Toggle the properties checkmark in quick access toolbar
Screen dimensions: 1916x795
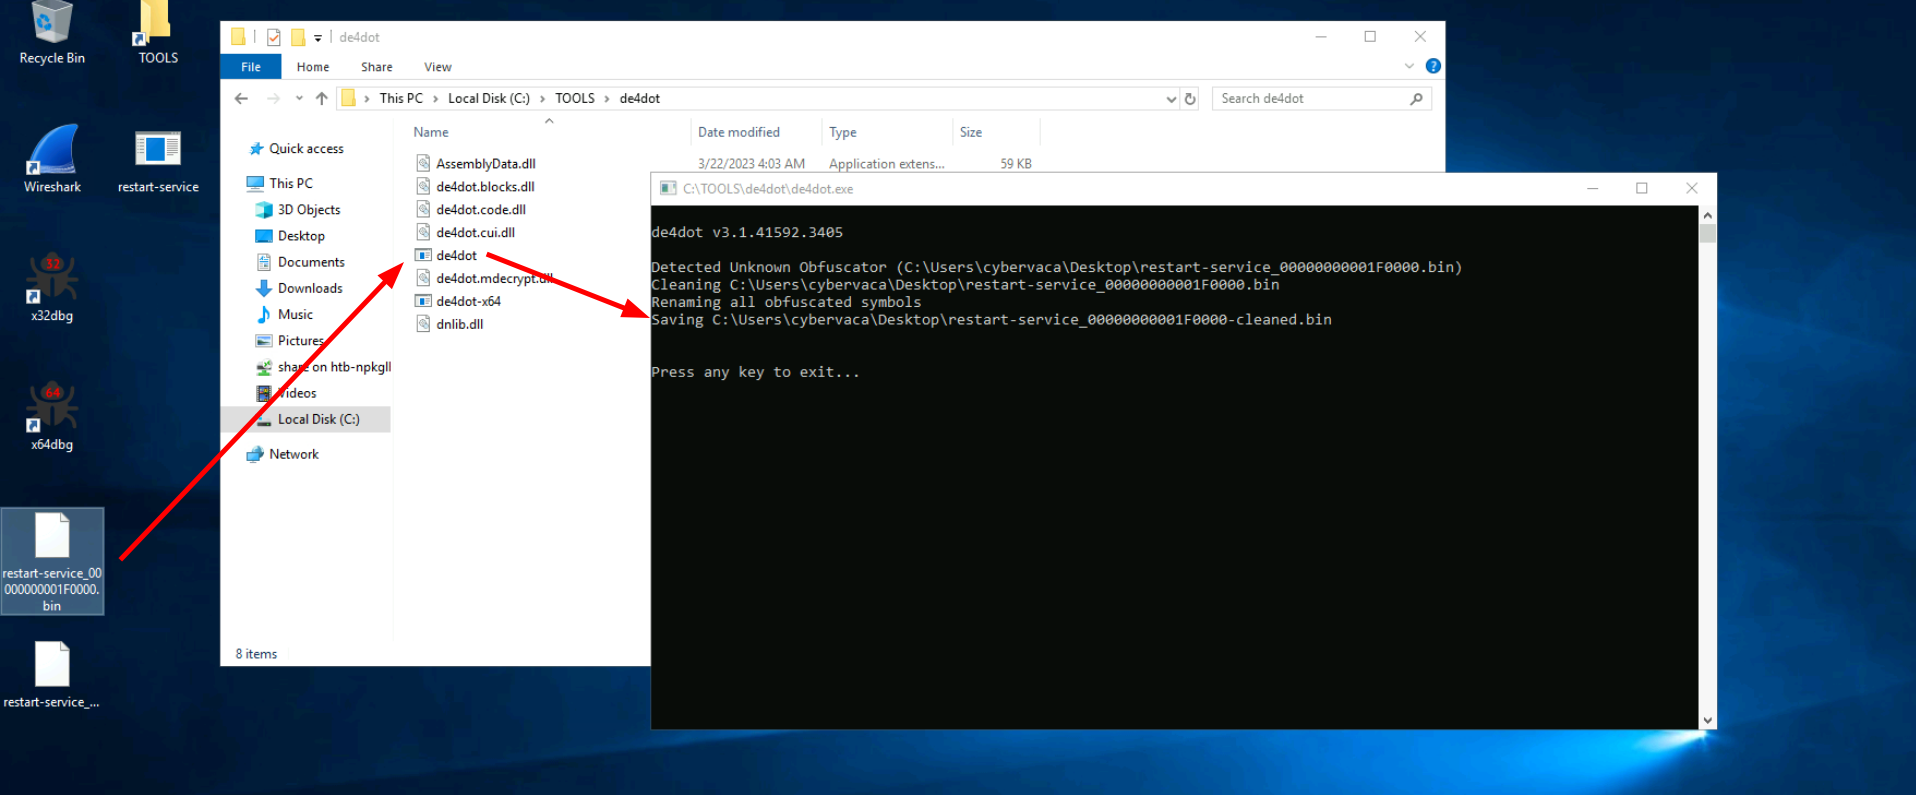[x=273, y=38]
